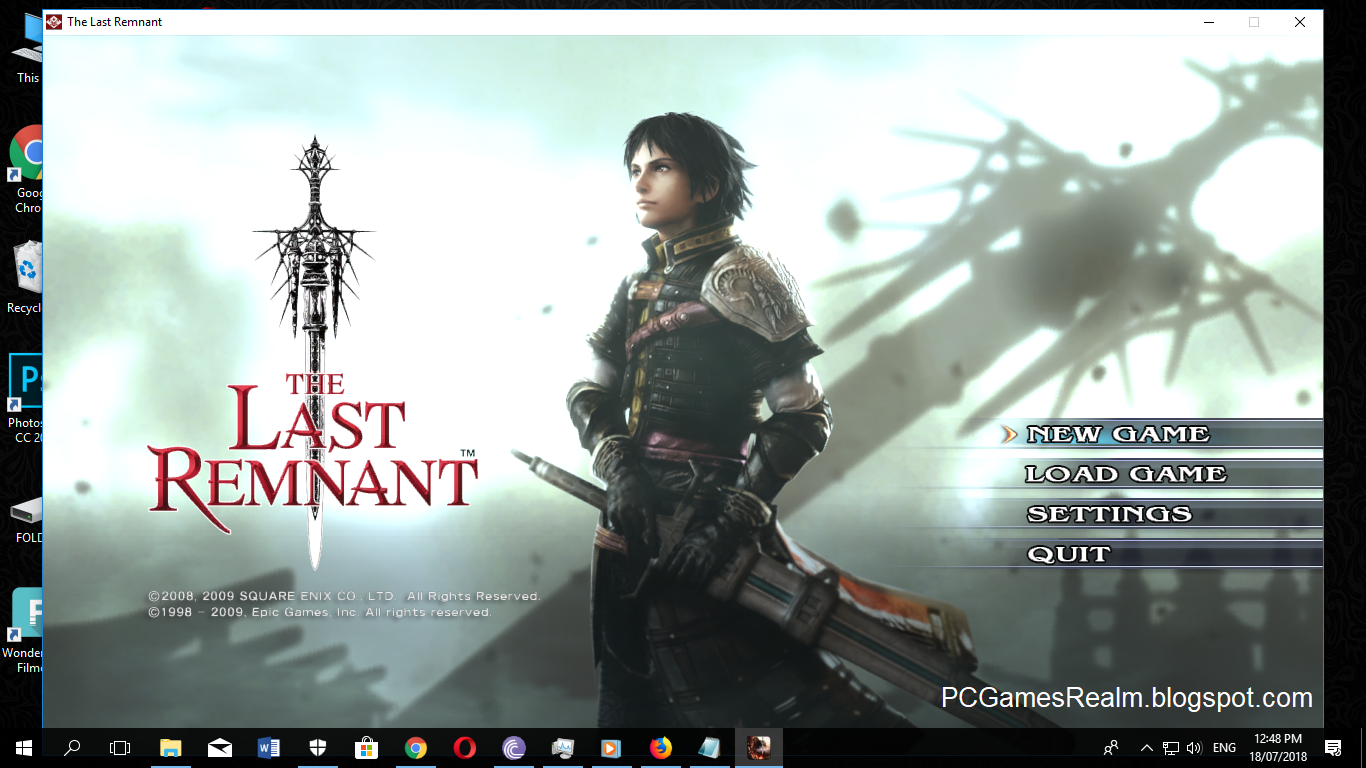This screenshot has height=768, width=1366.
Task: Open File Explorer from the taskbar
Action: pyautogui.click(x=171, y=747)
